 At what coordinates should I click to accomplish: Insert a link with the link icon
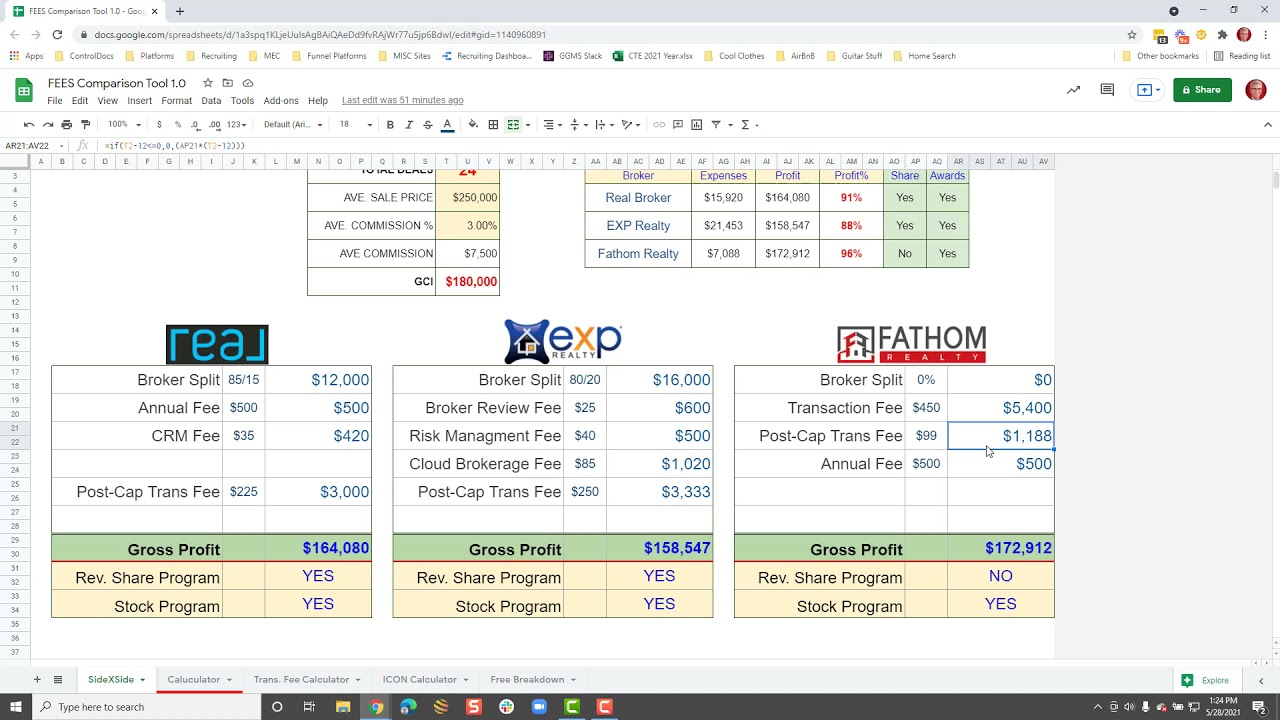659,125
